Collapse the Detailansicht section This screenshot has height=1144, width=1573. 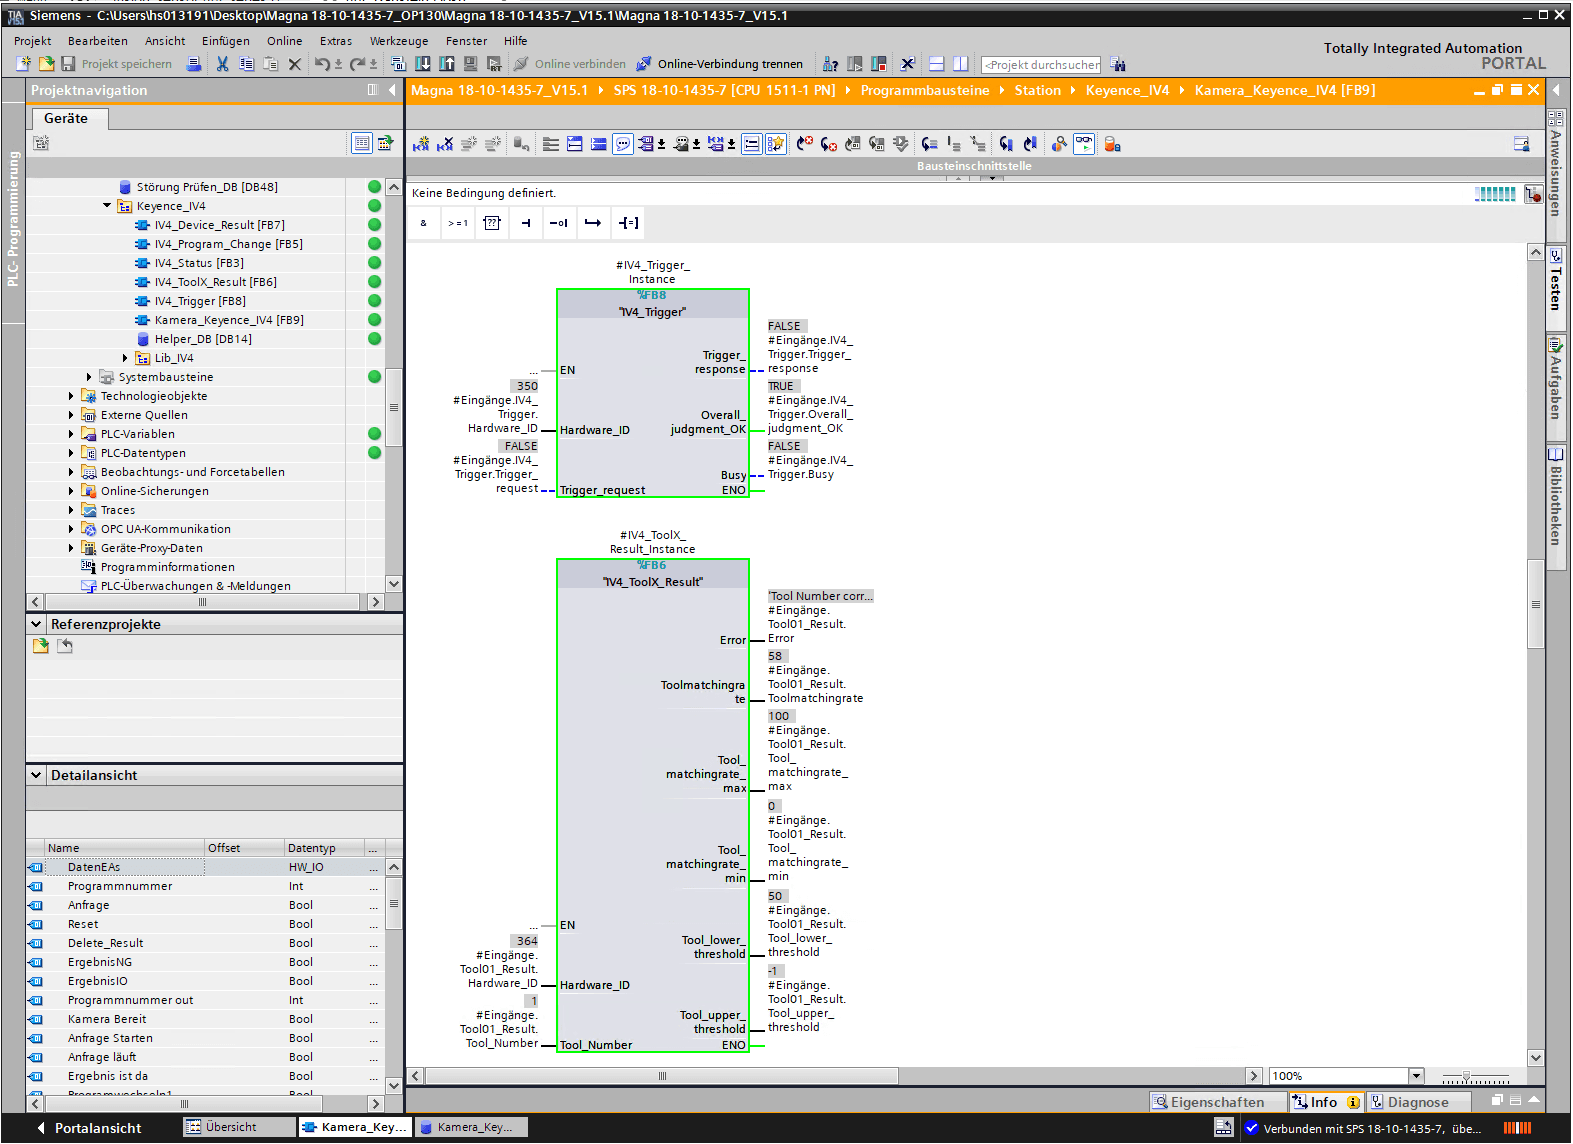37,775
